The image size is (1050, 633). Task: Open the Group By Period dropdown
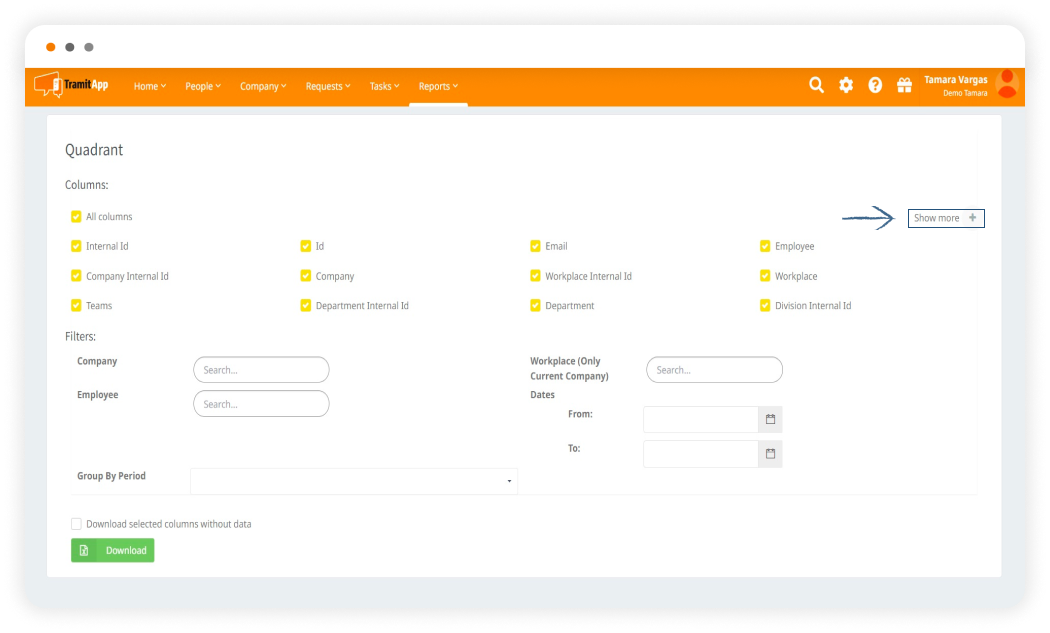tap(354, 481)
